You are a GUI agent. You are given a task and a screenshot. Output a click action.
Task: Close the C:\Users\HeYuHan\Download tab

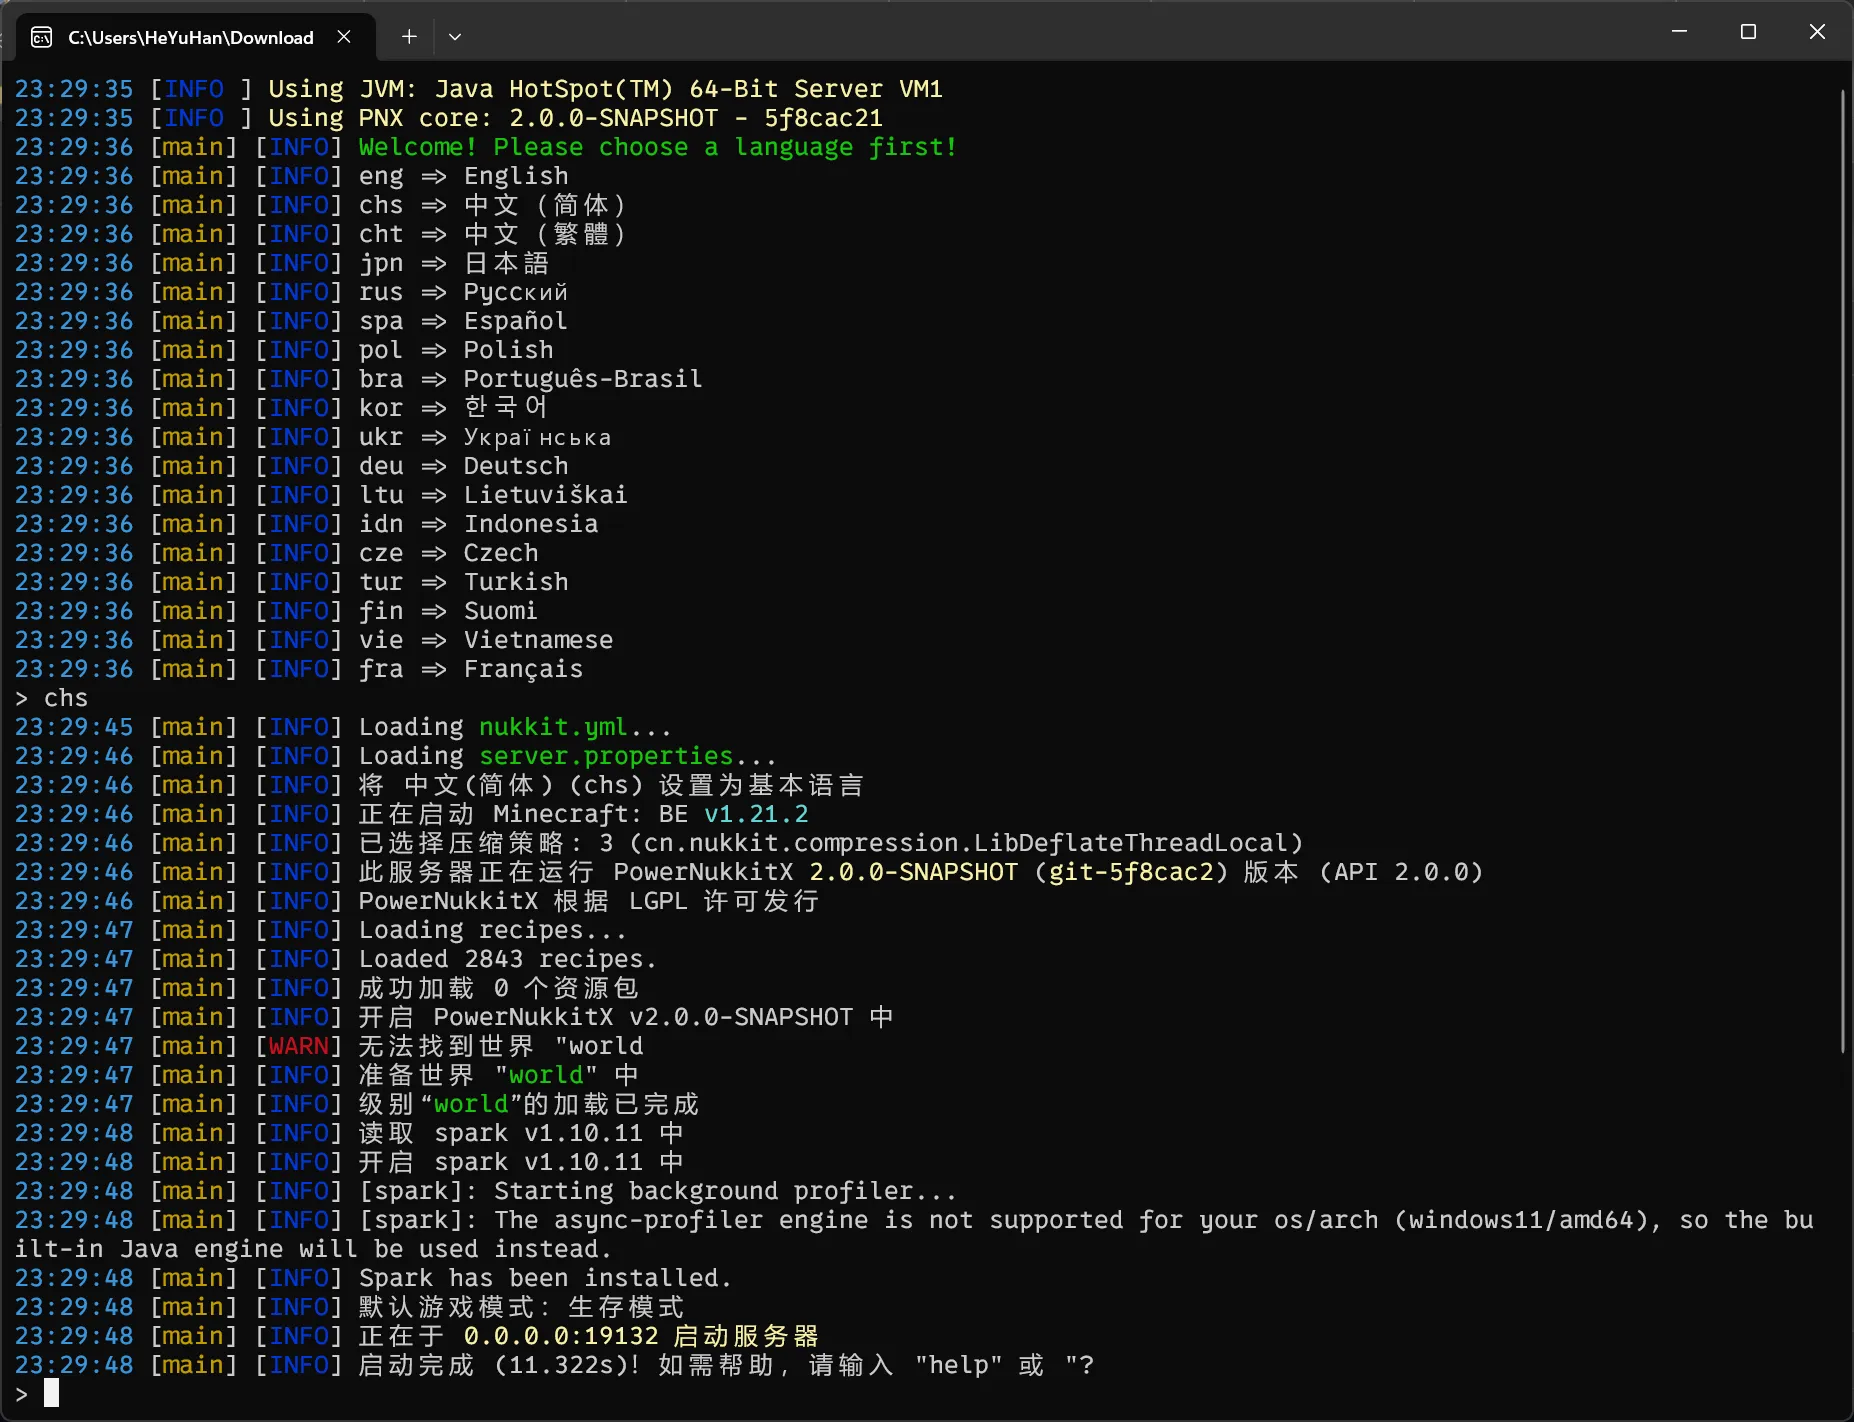(344, 37)
